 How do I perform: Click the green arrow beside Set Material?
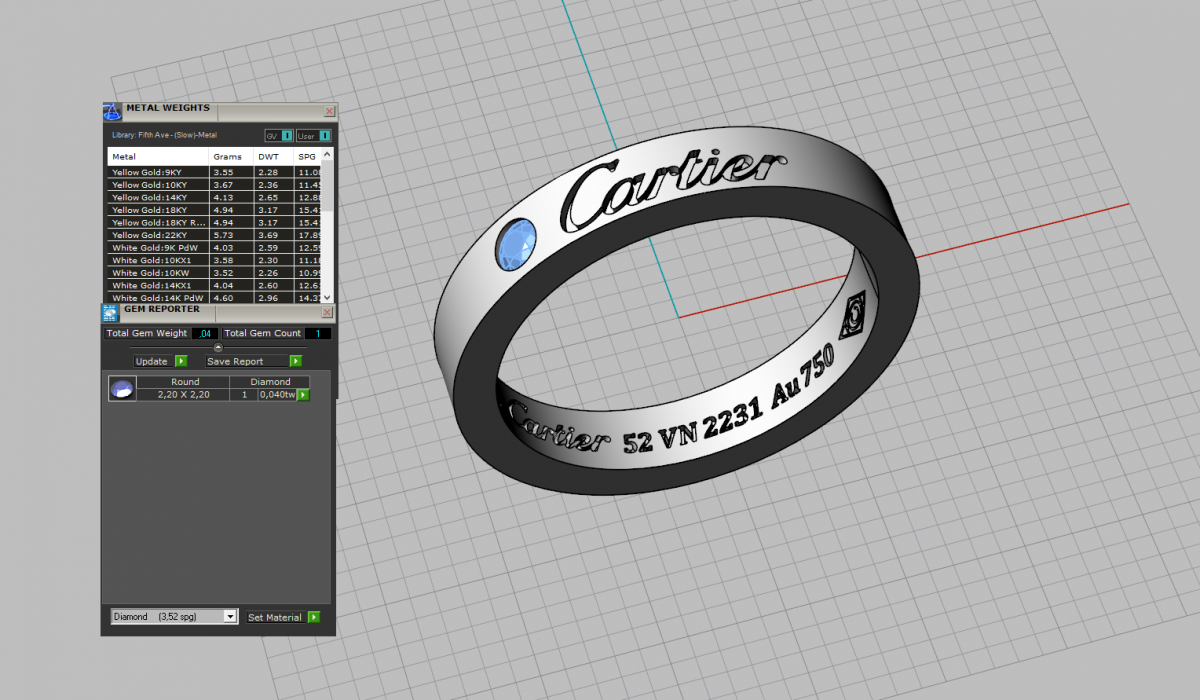[314, 617]
